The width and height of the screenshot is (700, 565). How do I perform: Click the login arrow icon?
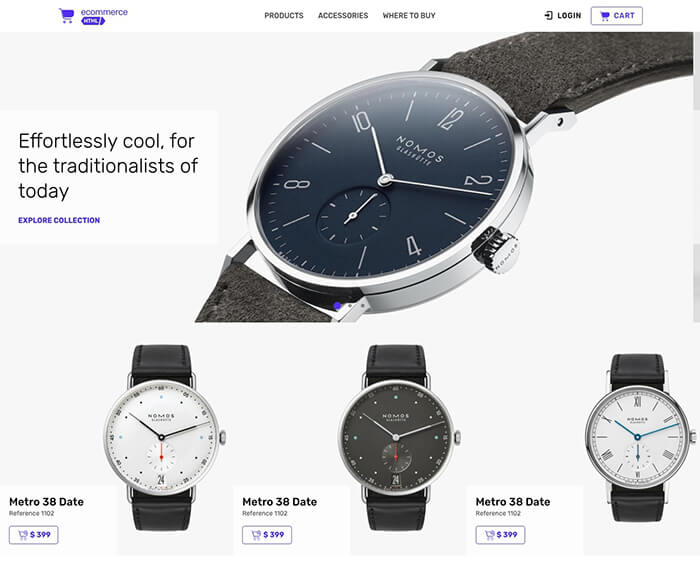point(549,16)
